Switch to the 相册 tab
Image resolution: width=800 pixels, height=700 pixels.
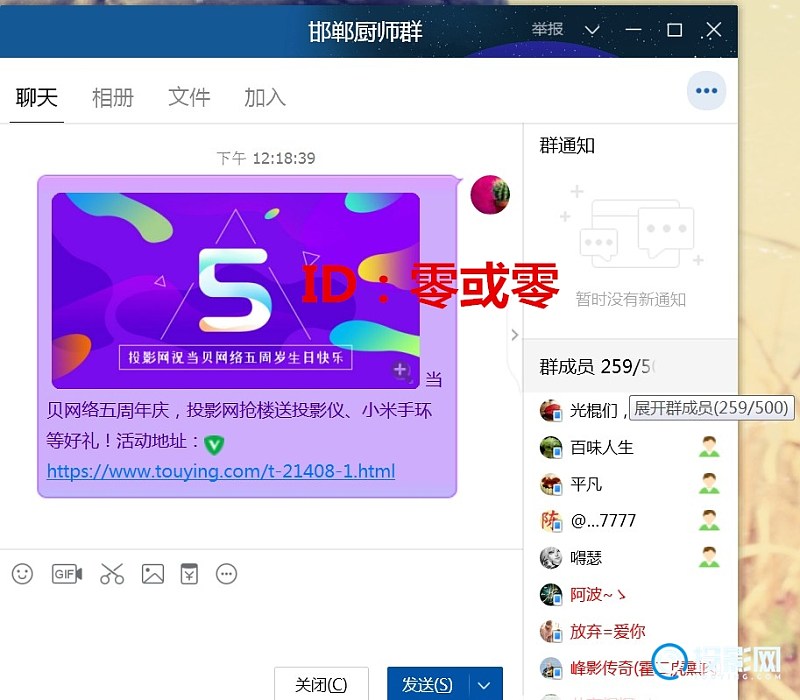(113, 97)
